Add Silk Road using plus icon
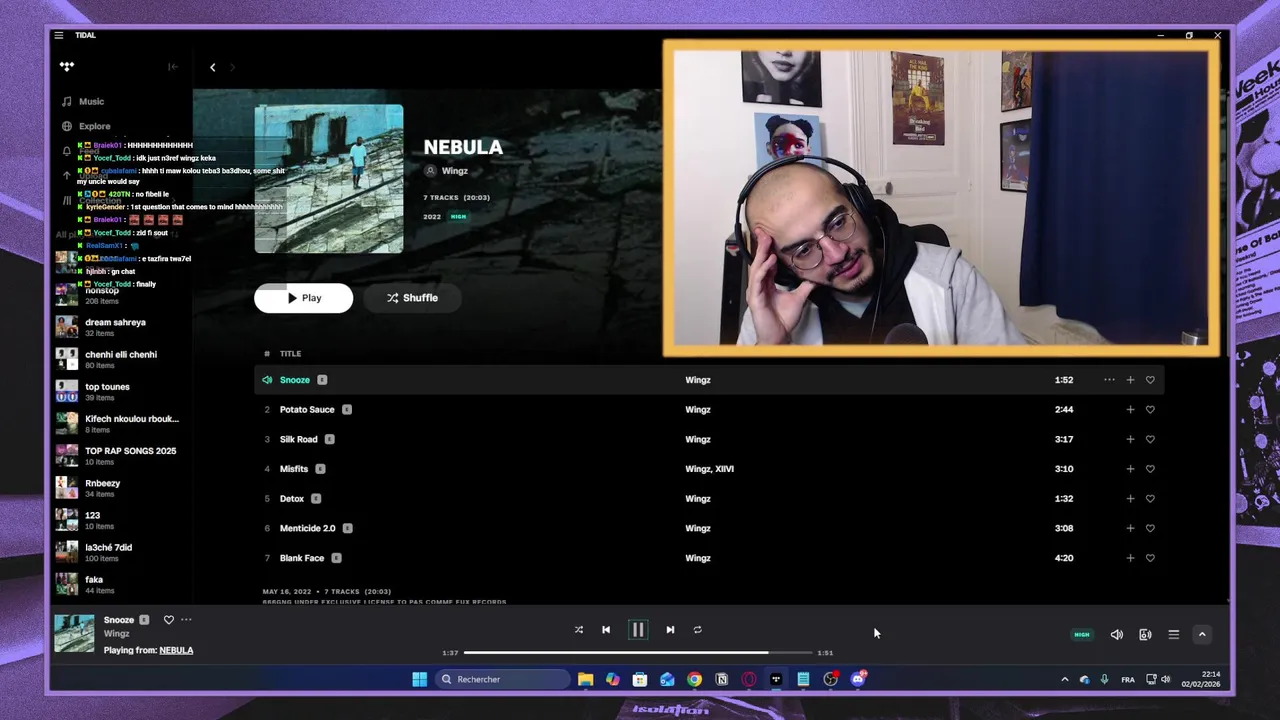This screenshot has height=720, width=1280. [x=1130, y=439]
